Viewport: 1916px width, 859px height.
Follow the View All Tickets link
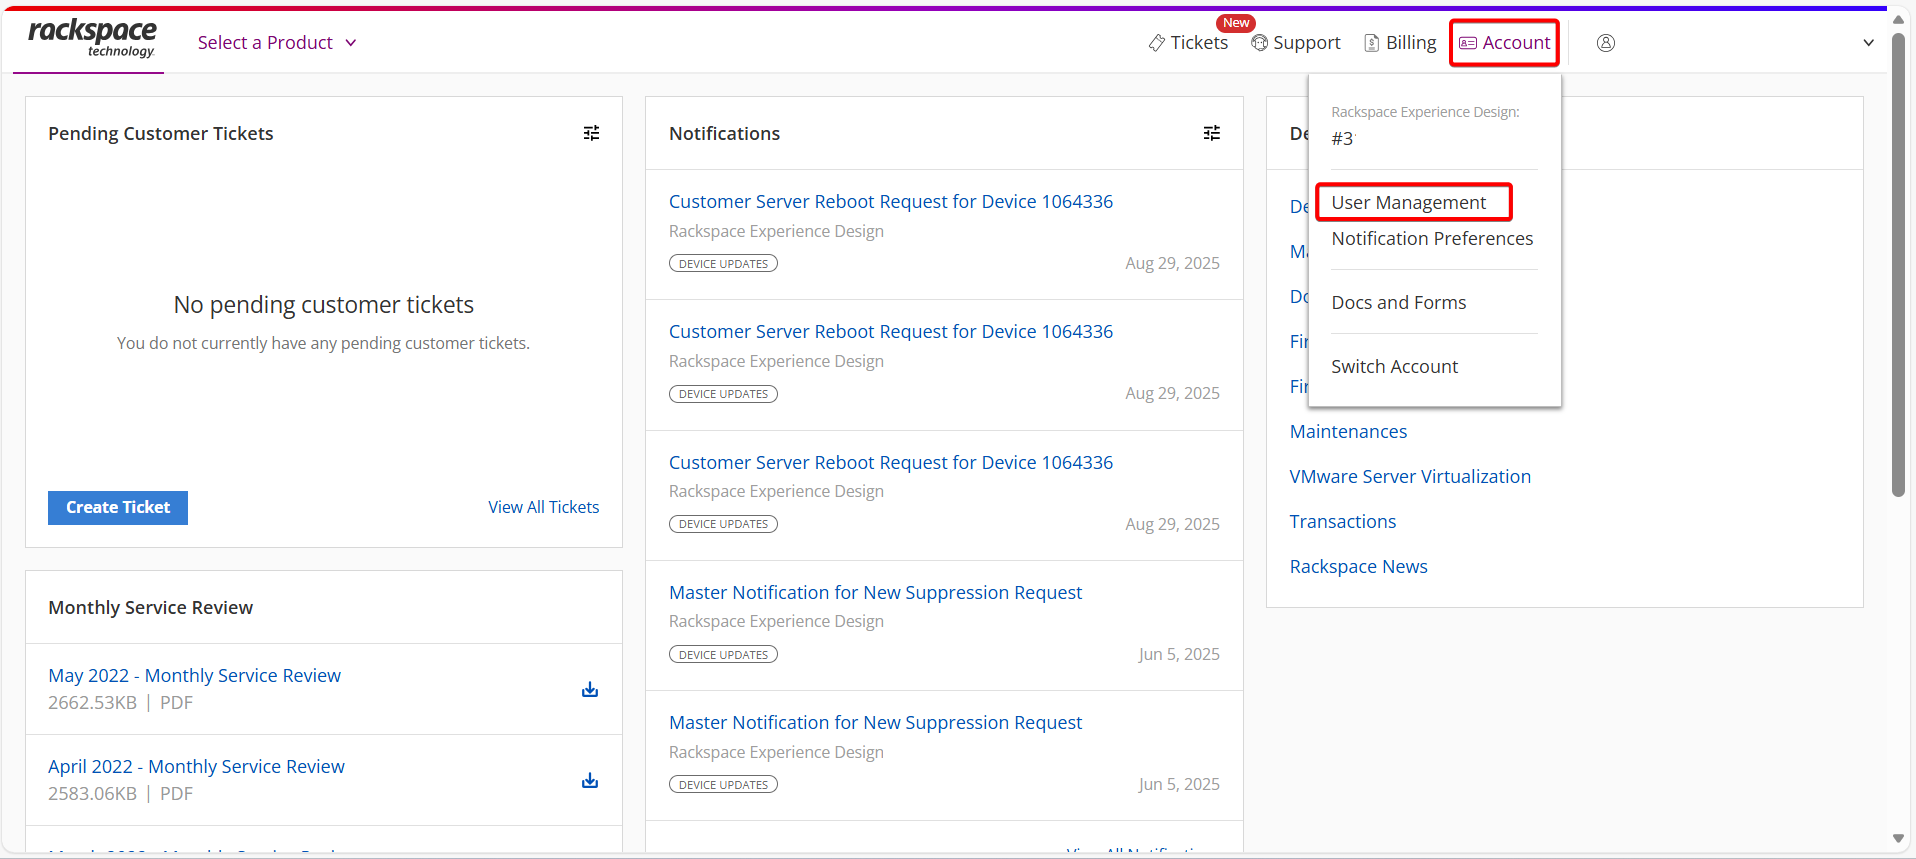544,507
